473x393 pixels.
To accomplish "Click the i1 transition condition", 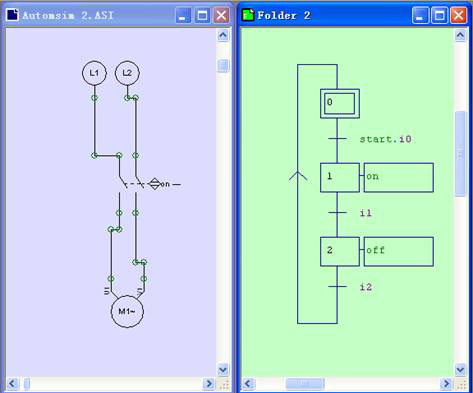I will (x=366, y=213).
